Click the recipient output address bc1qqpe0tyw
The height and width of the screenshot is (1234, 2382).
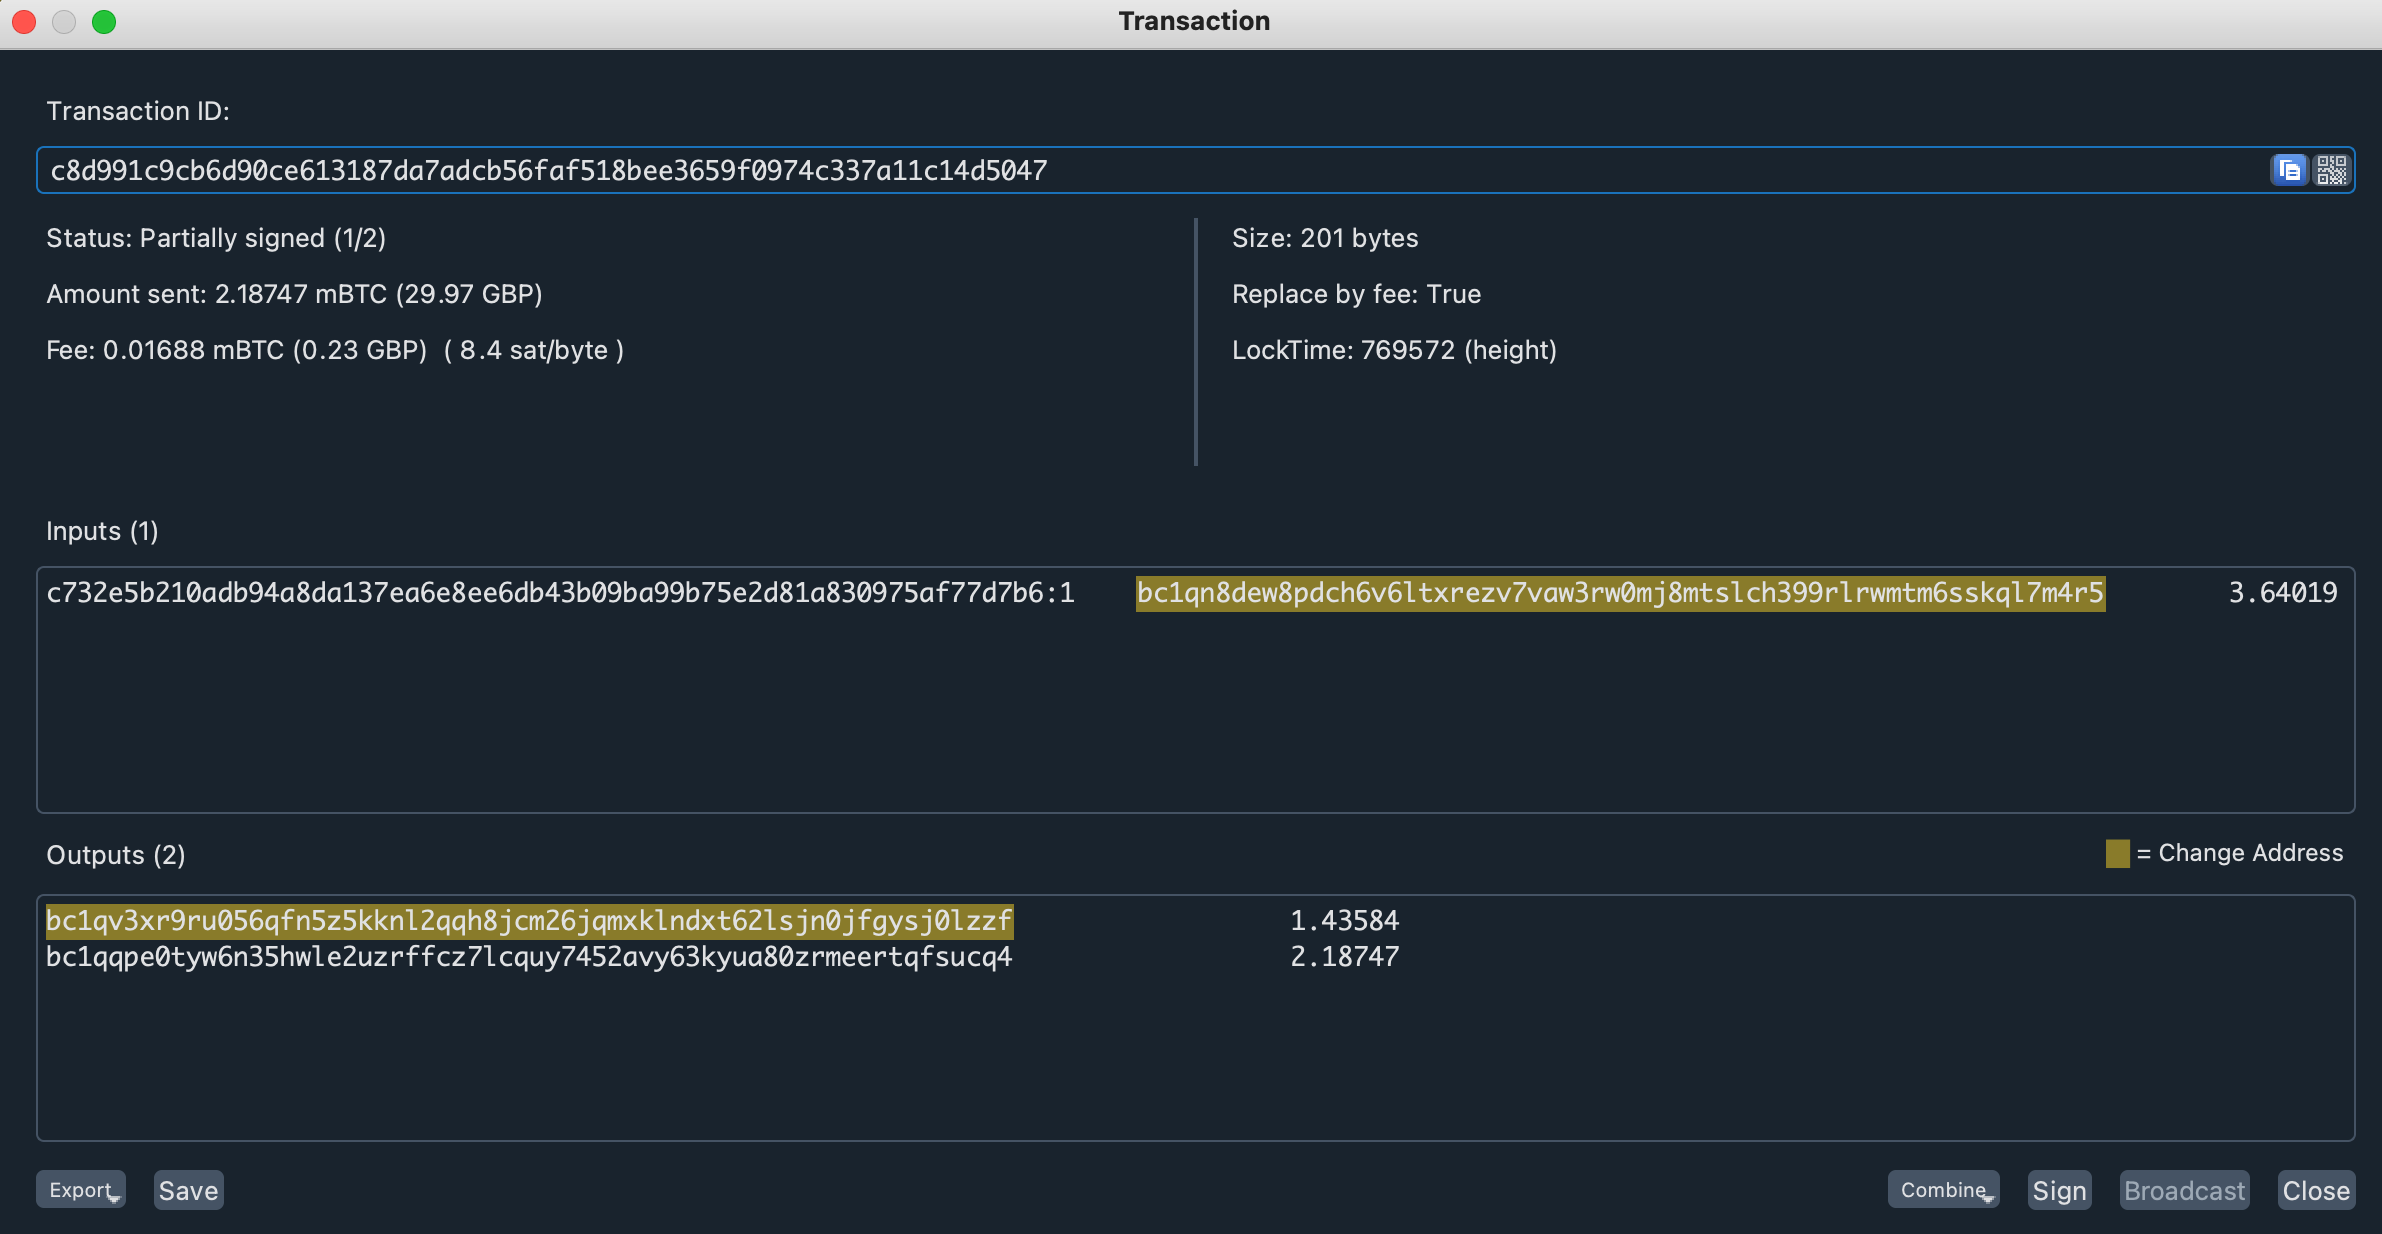(x=529, y=957)
